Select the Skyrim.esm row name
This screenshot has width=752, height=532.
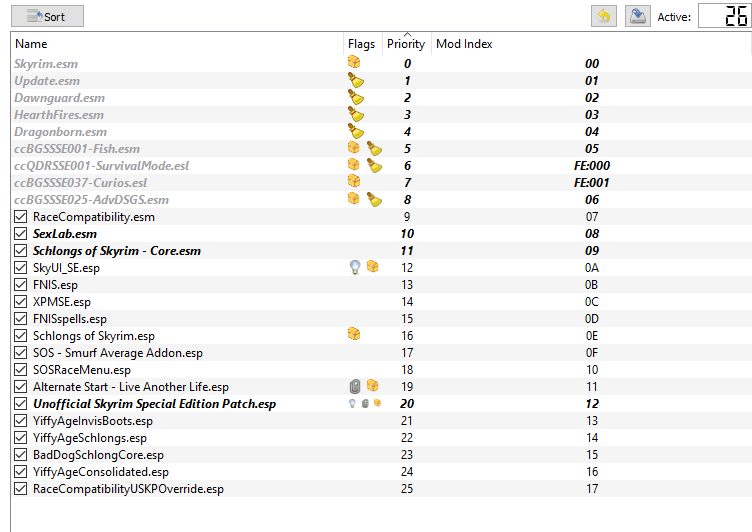(x=46, y=64)
